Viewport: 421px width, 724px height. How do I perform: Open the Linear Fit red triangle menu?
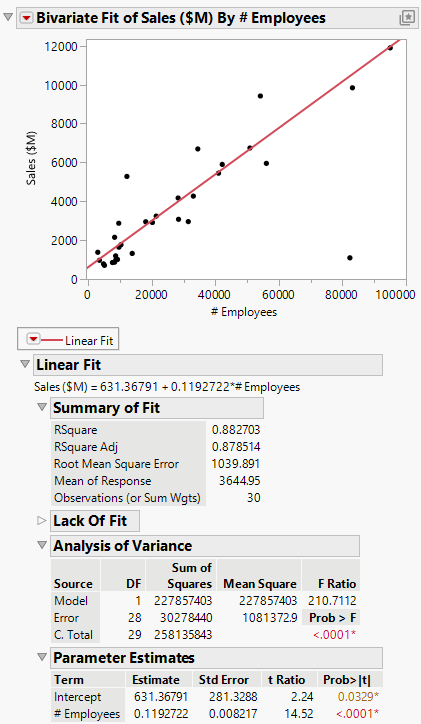tap(33, 339)
